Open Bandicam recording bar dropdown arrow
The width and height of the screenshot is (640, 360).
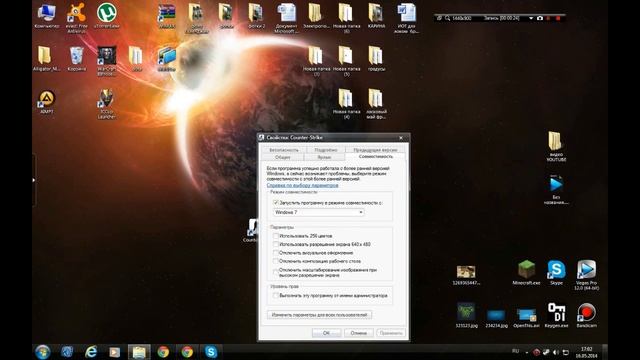click(531, 18)
